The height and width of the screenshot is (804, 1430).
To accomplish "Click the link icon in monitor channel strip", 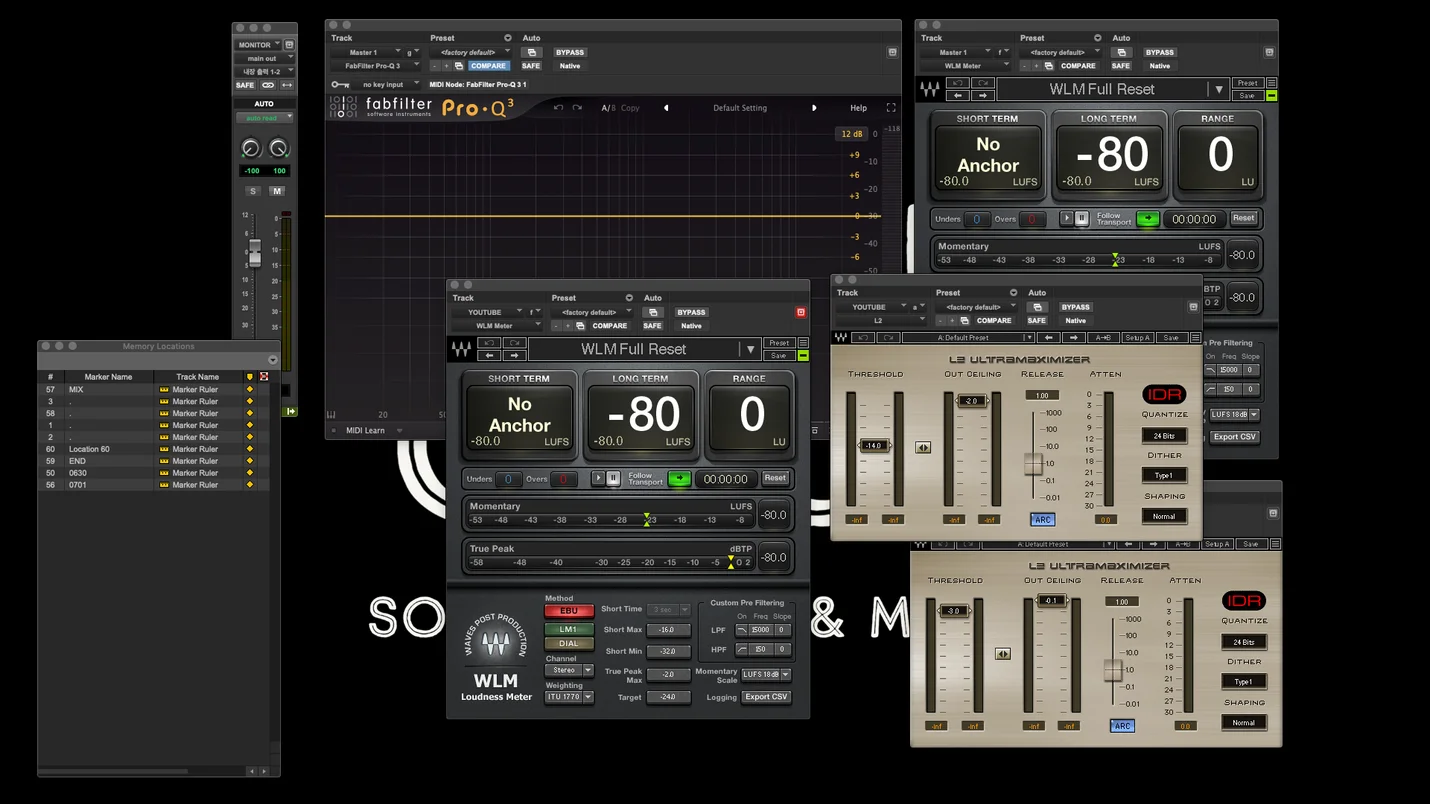I will 268,86.
